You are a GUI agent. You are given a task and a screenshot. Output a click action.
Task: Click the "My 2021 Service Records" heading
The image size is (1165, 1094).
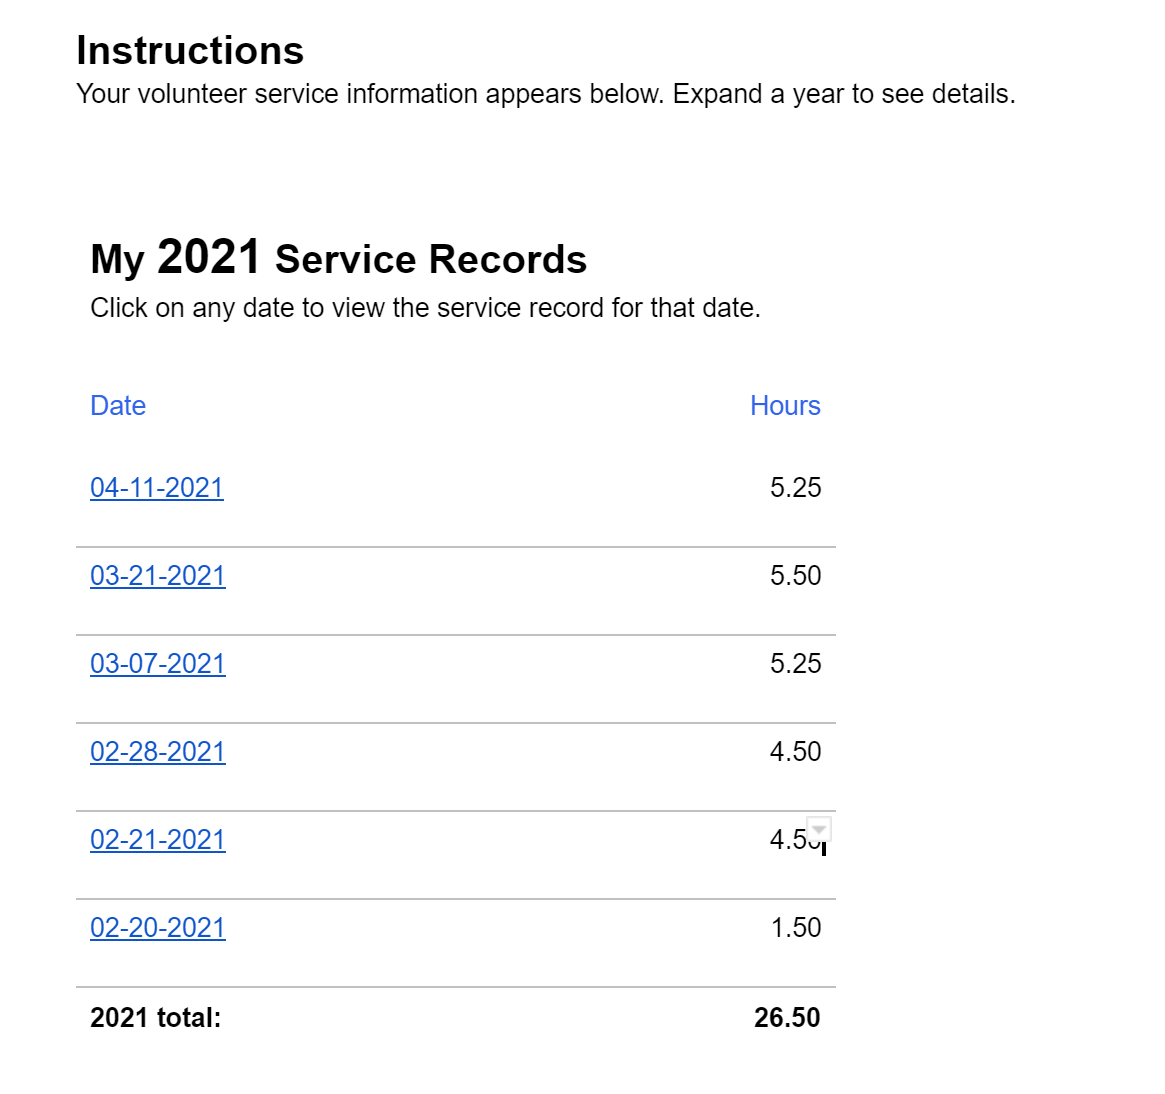[x=338, y=259]
